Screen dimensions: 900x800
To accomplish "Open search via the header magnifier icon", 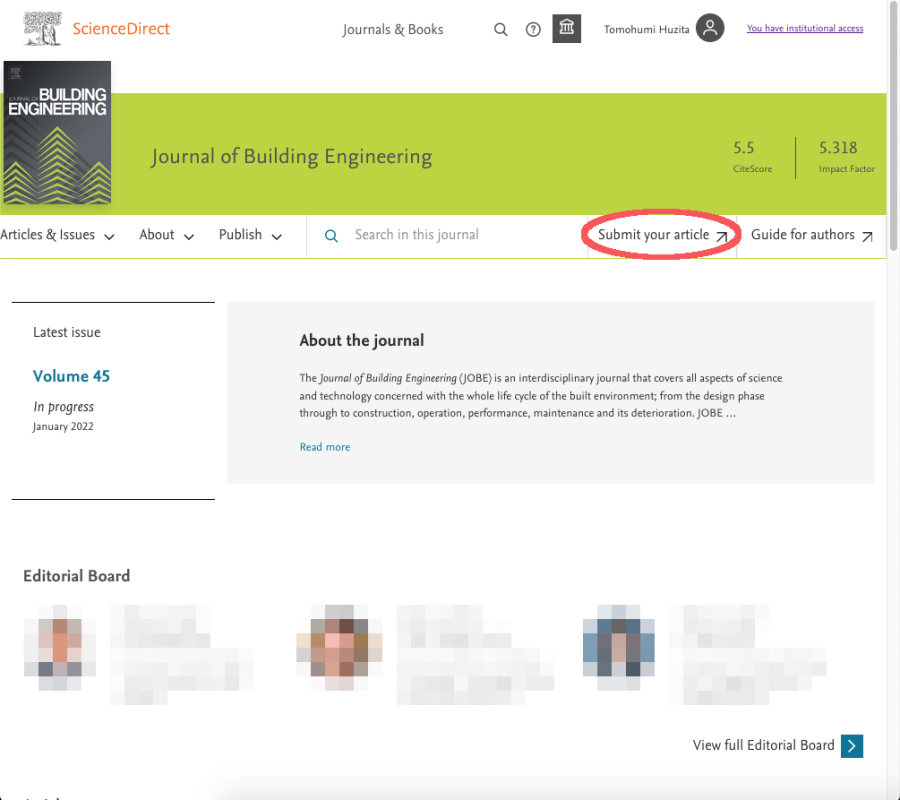I will (x=501, y=29).
